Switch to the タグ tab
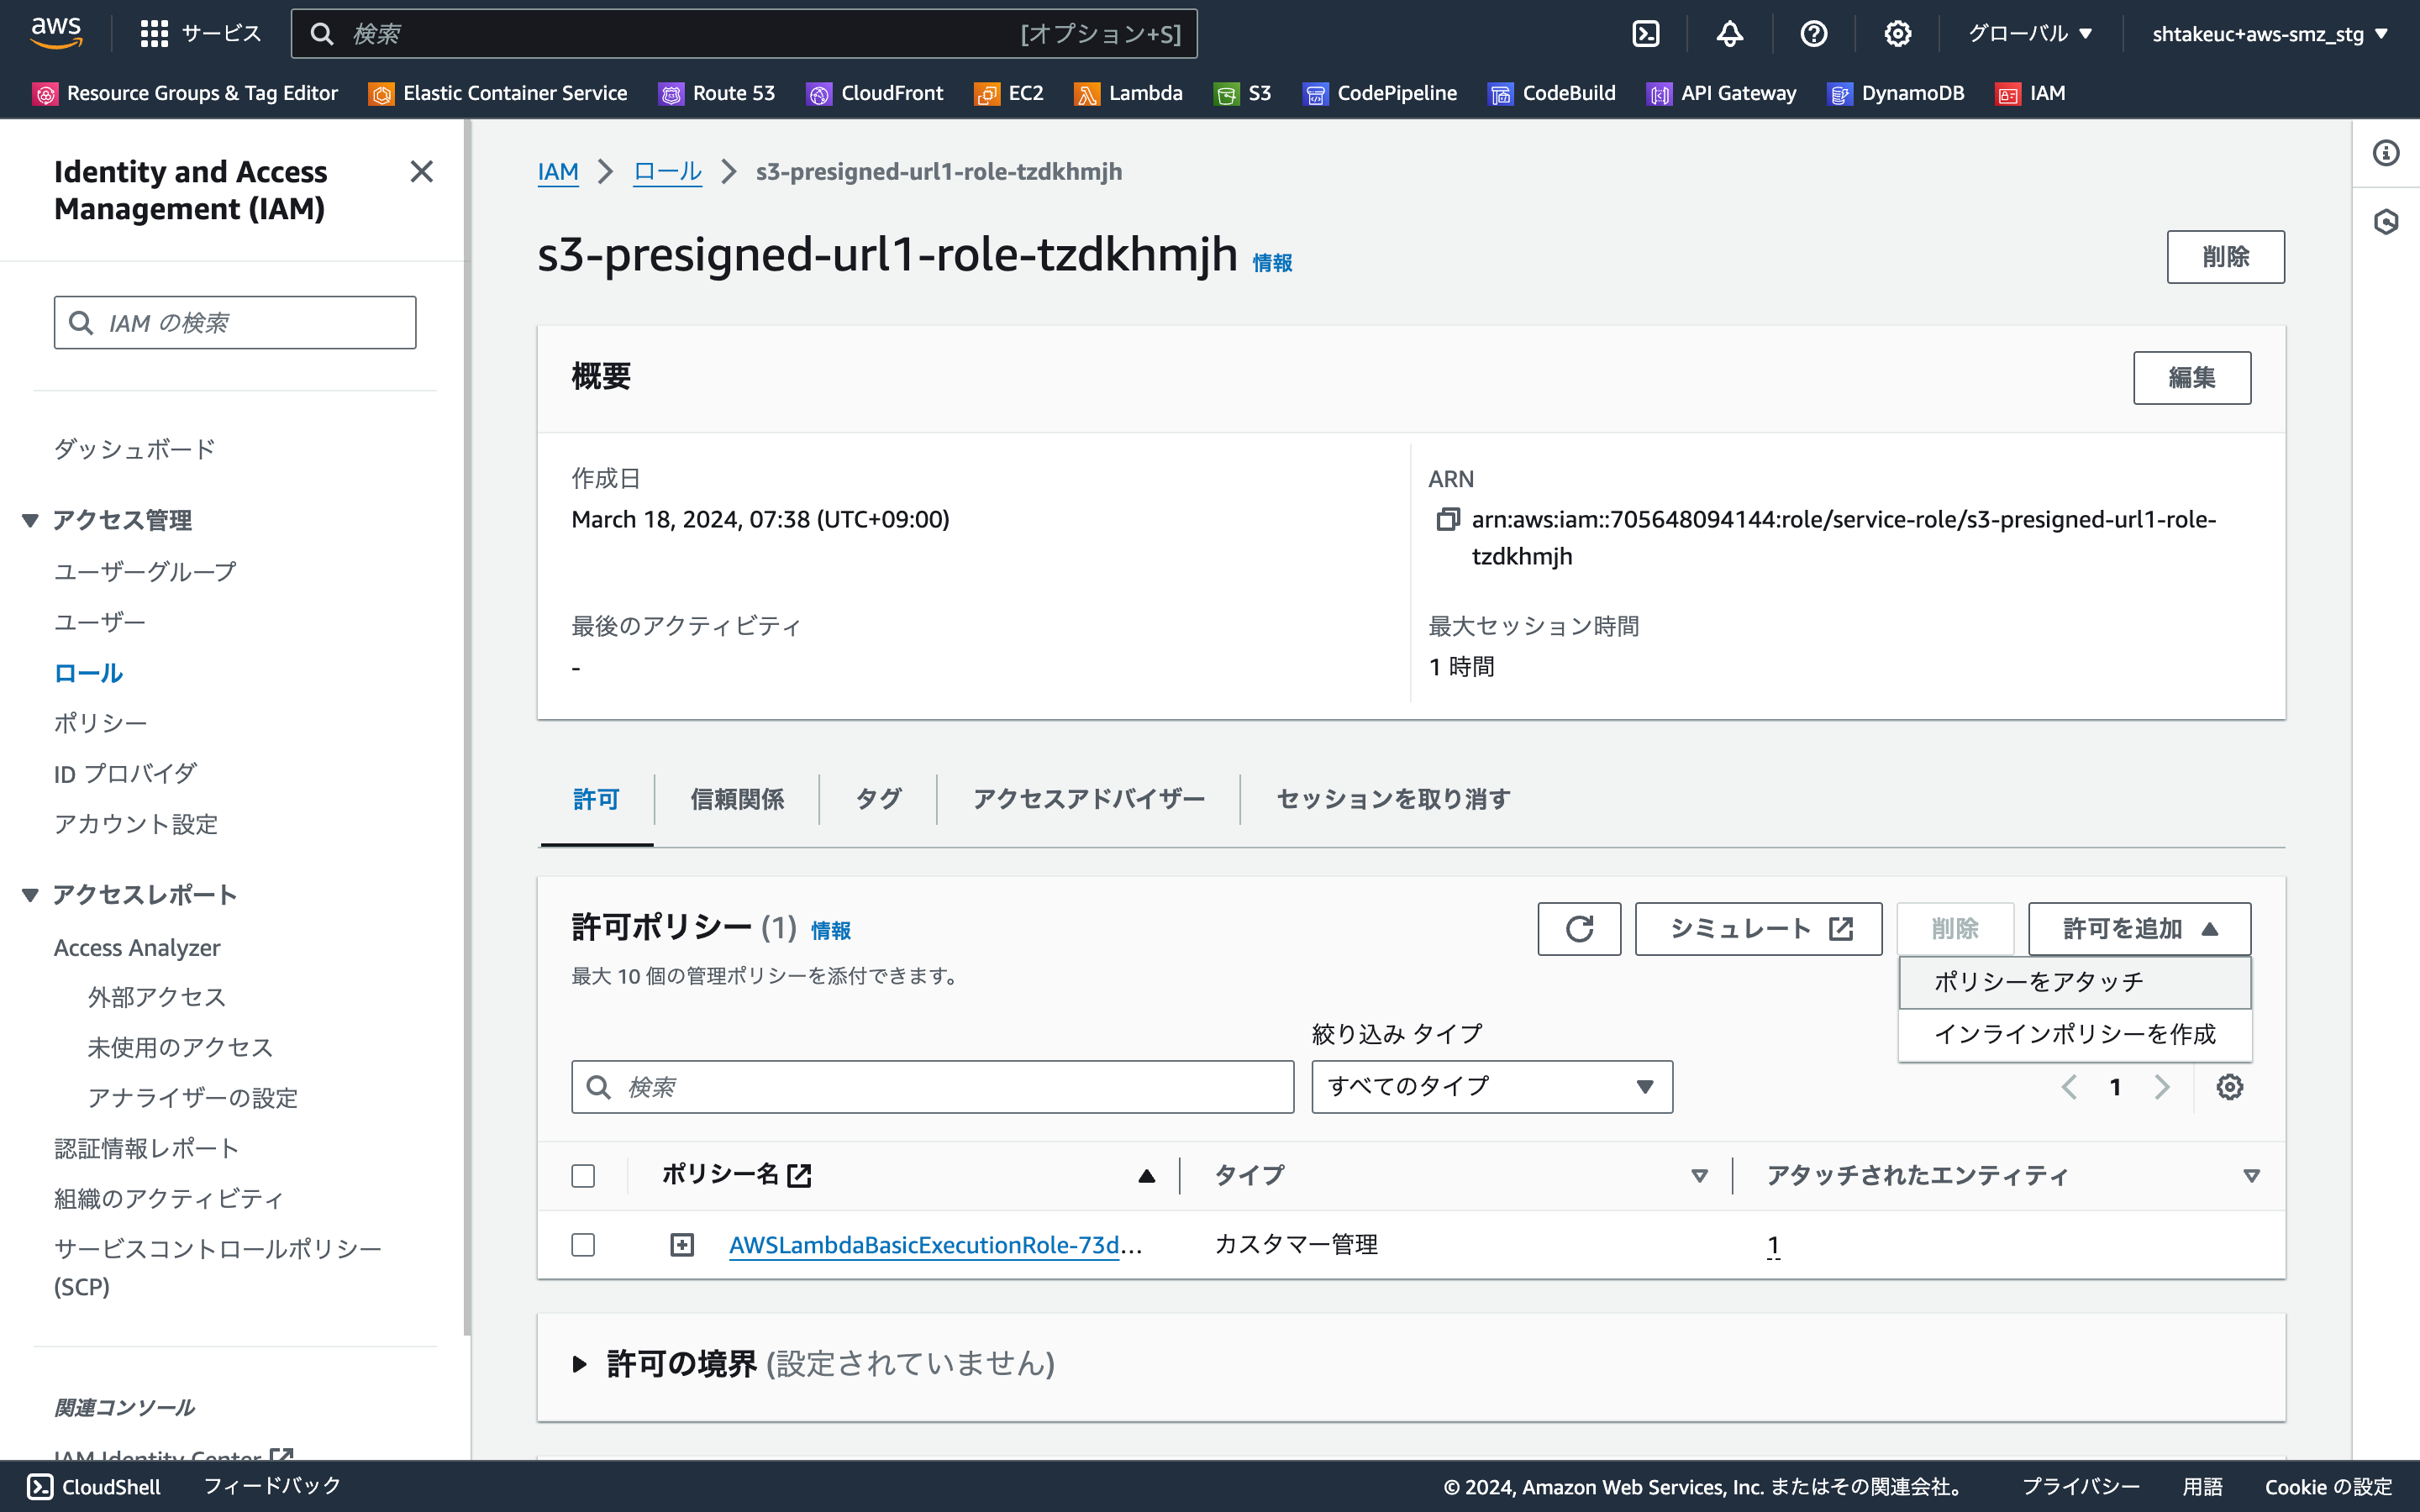 [878, 799]
